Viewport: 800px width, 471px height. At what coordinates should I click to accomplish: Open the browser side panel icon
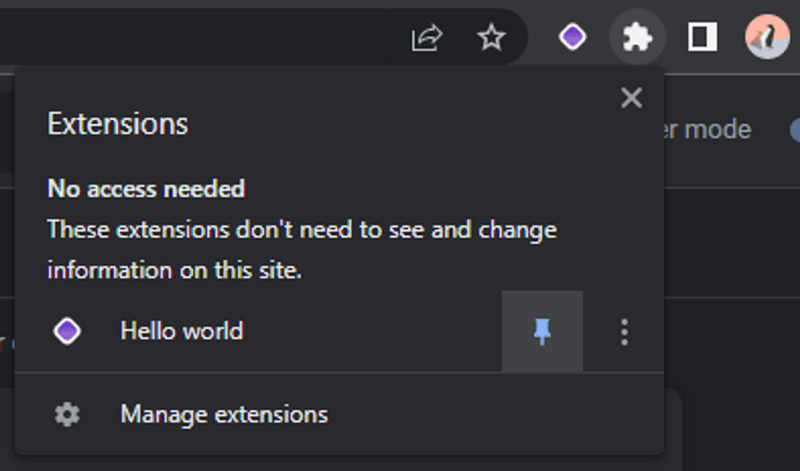pos(703,37)
